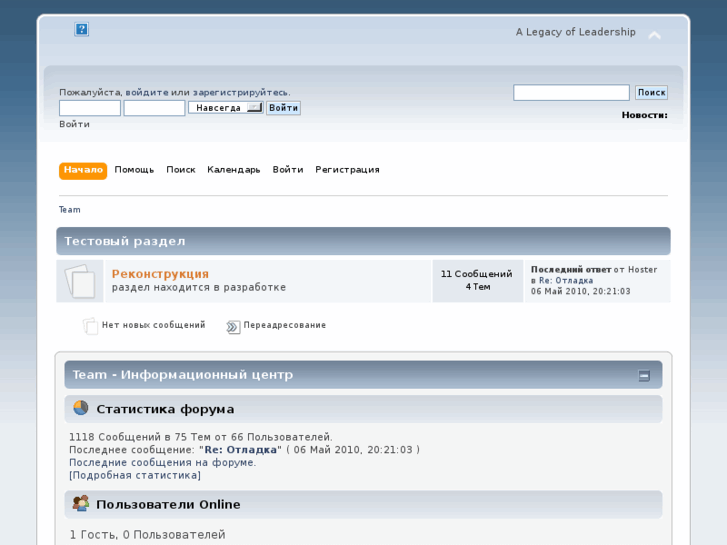Click the Пользователи Online heading
This screenshot has height=545, width=727.
168,504
